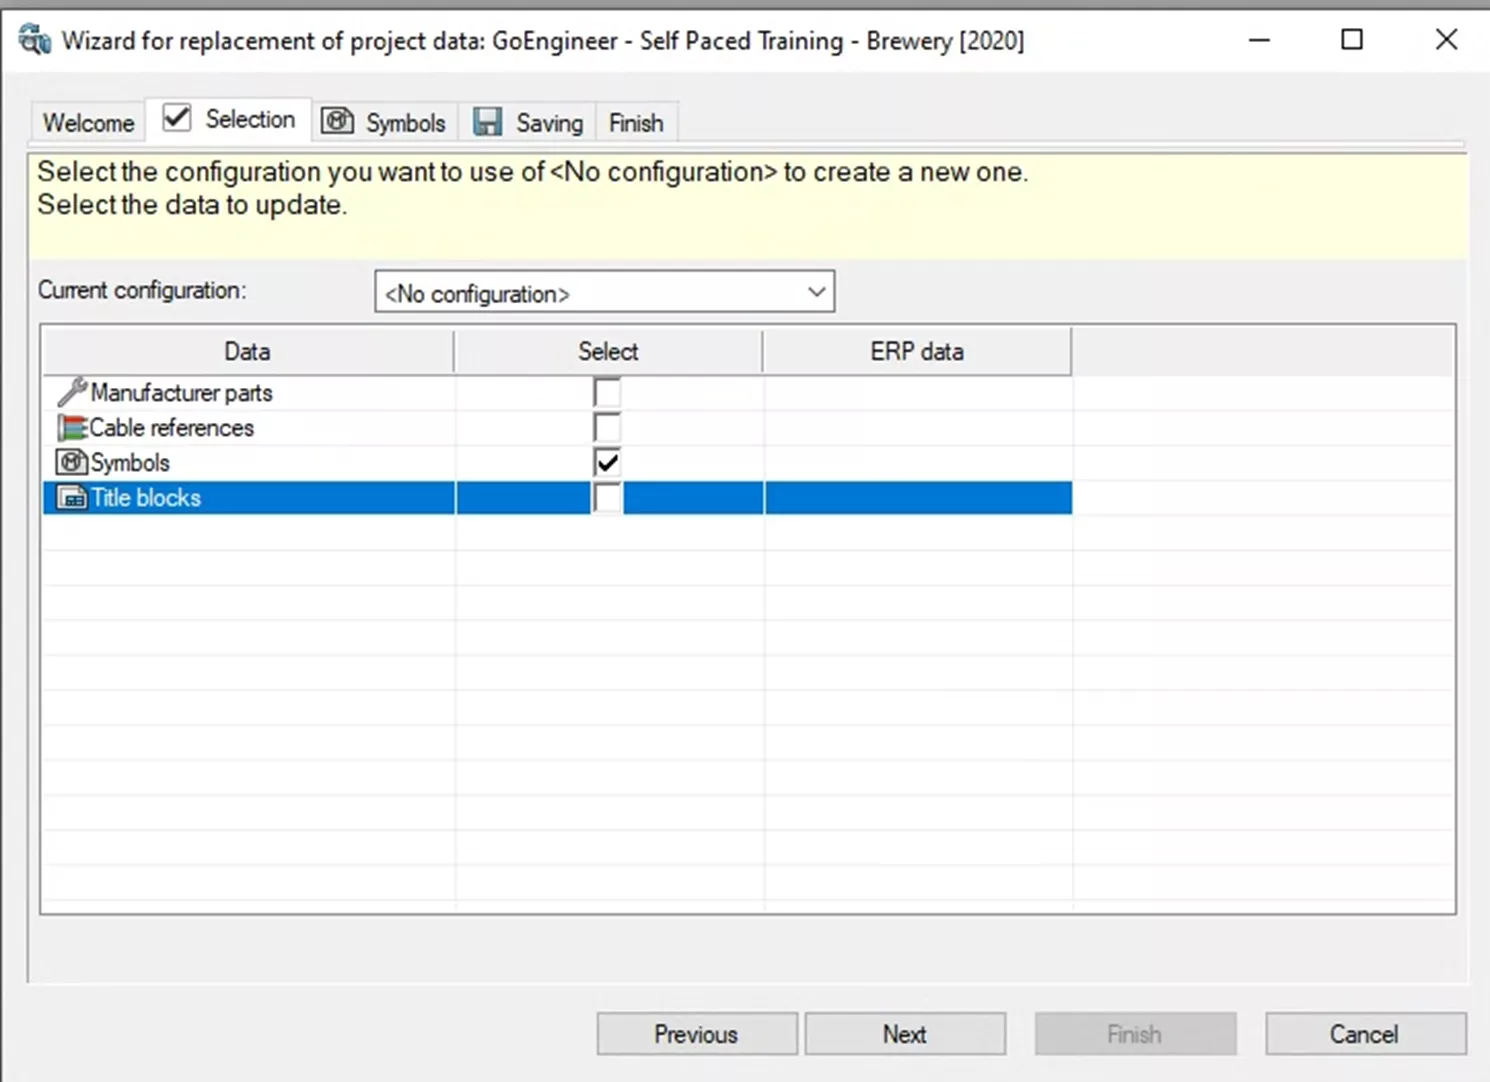The height and width of the screenshot is (1082, 1490).
Task: Click the Title blocks row icon
Action: (72, 498)
